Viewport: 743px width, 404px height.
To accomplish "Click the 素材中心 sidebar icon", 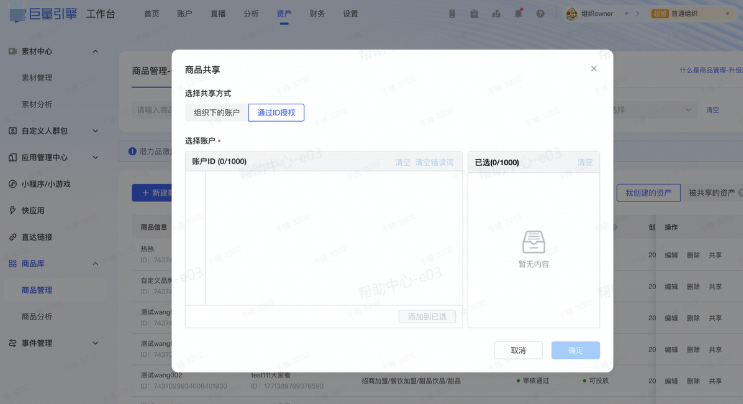I will (13, 51).
